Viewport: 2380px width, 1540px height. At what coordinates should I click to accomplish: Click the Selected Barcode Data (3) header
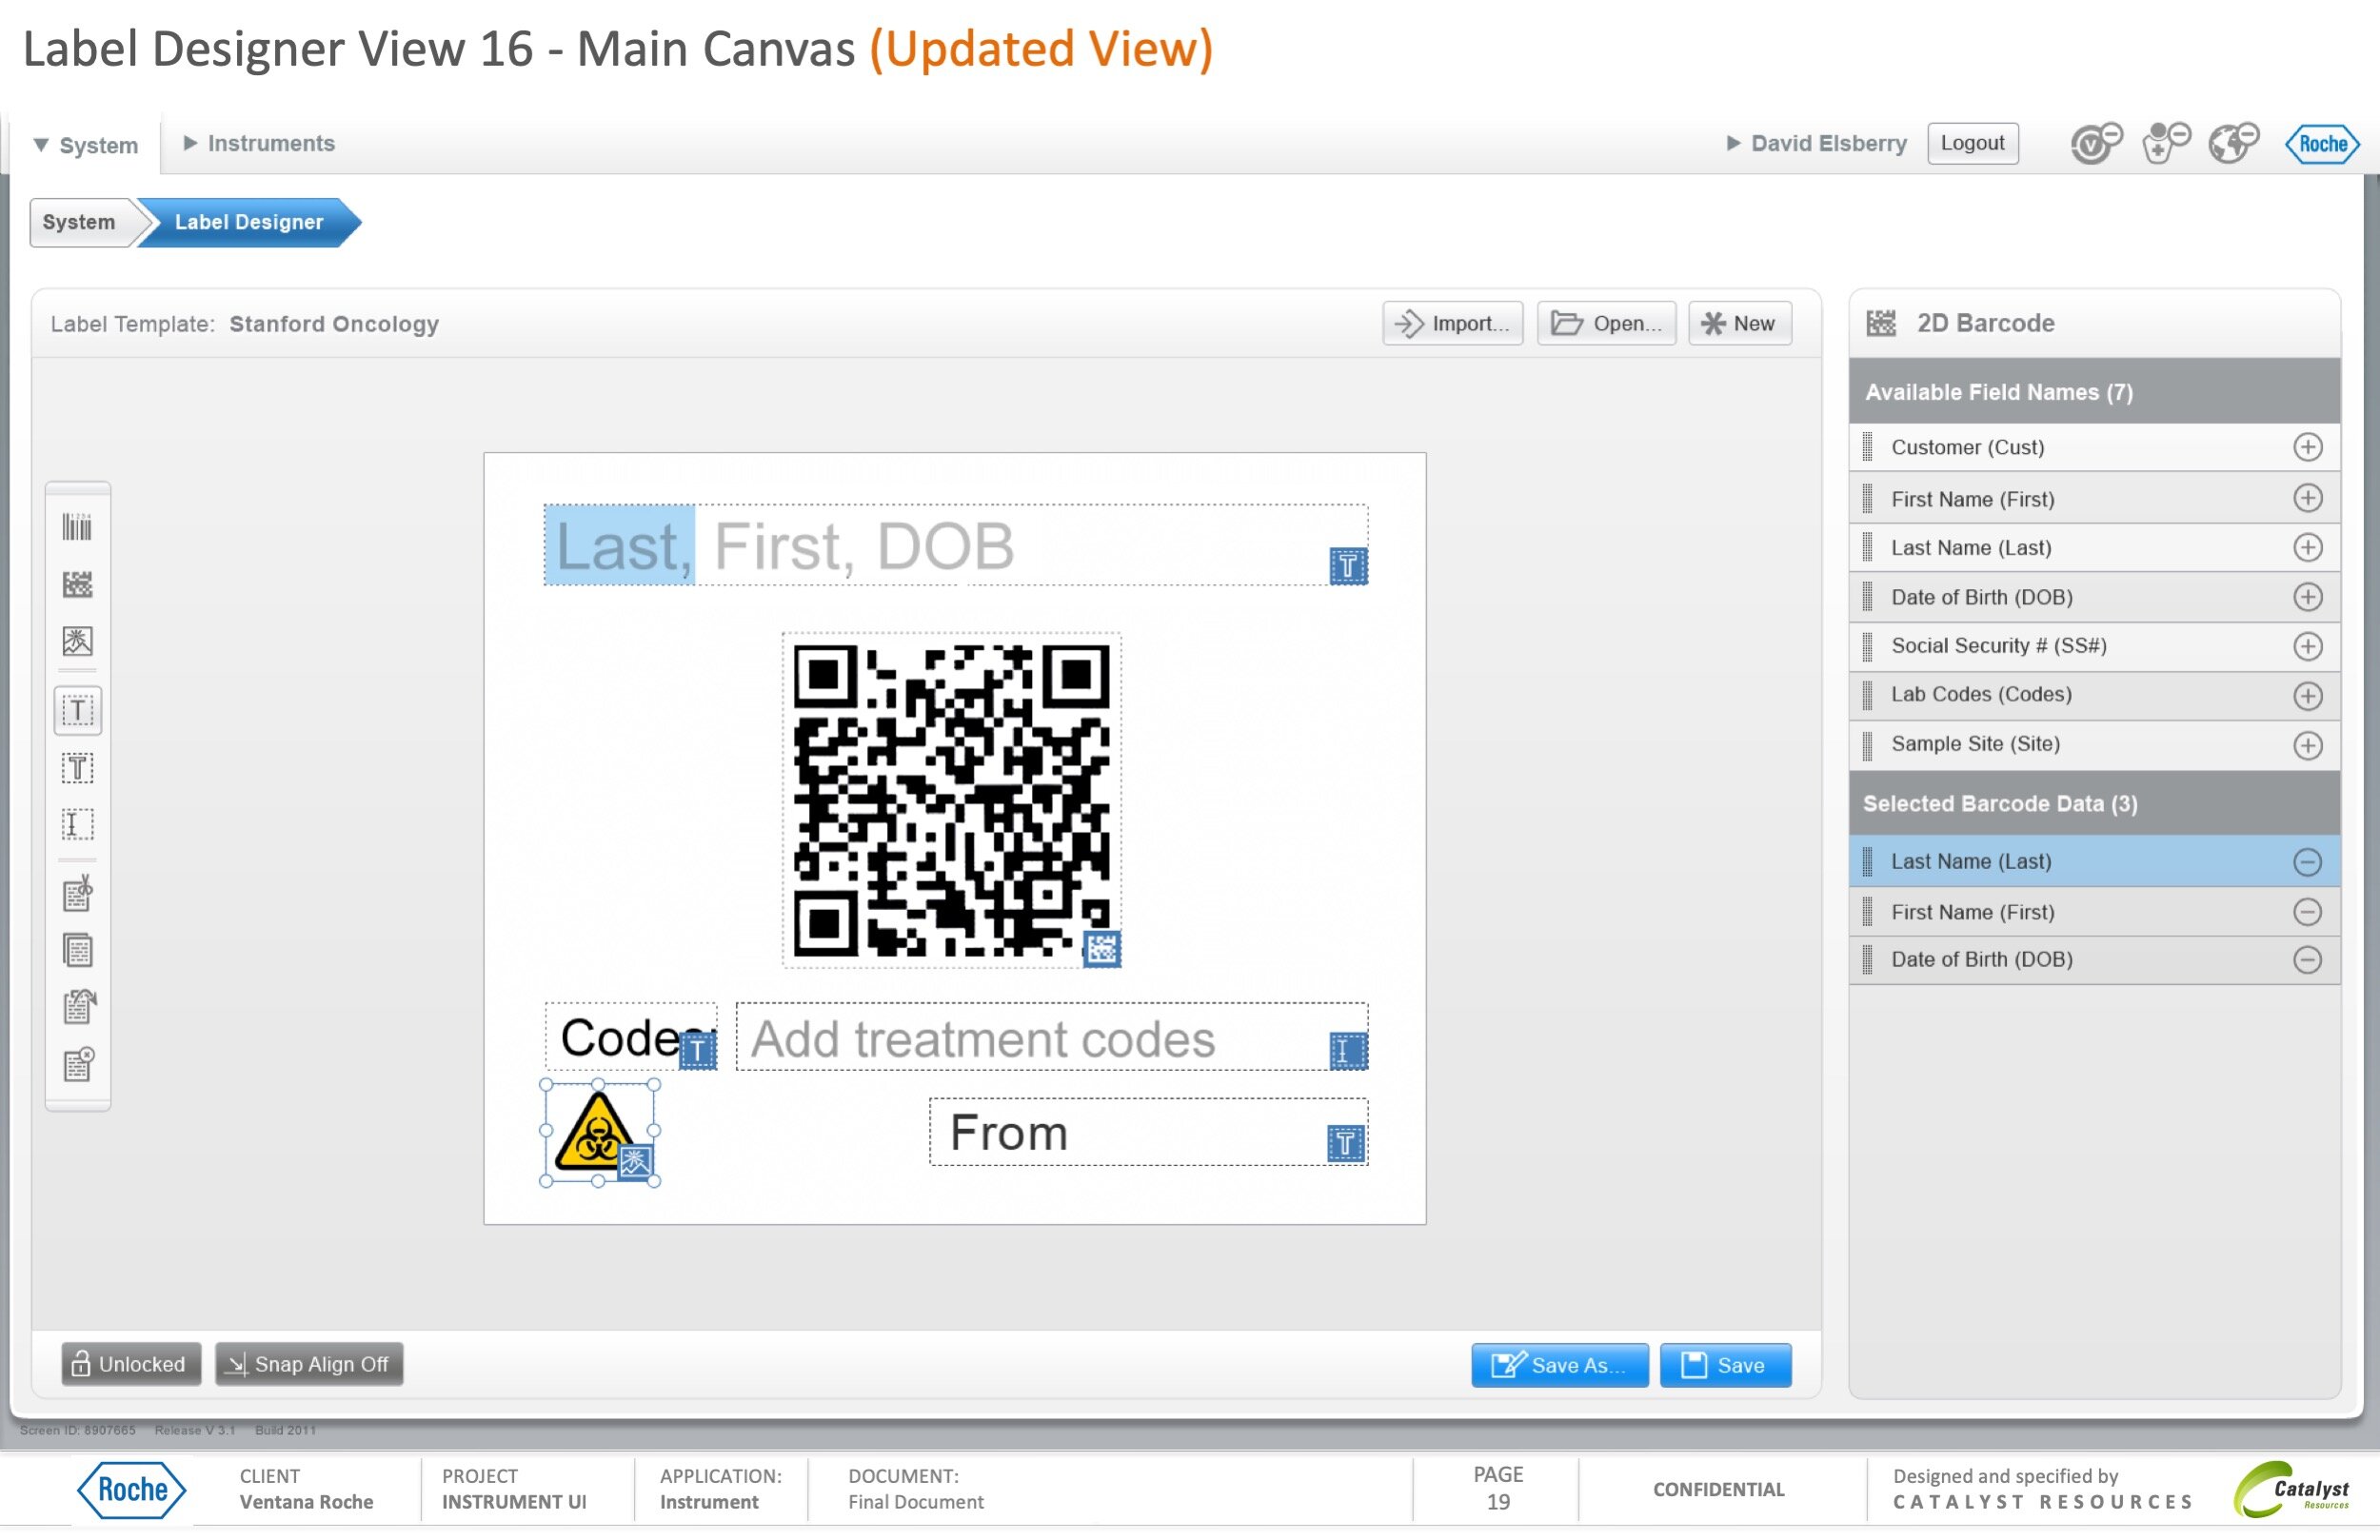tap(2094, 804)
